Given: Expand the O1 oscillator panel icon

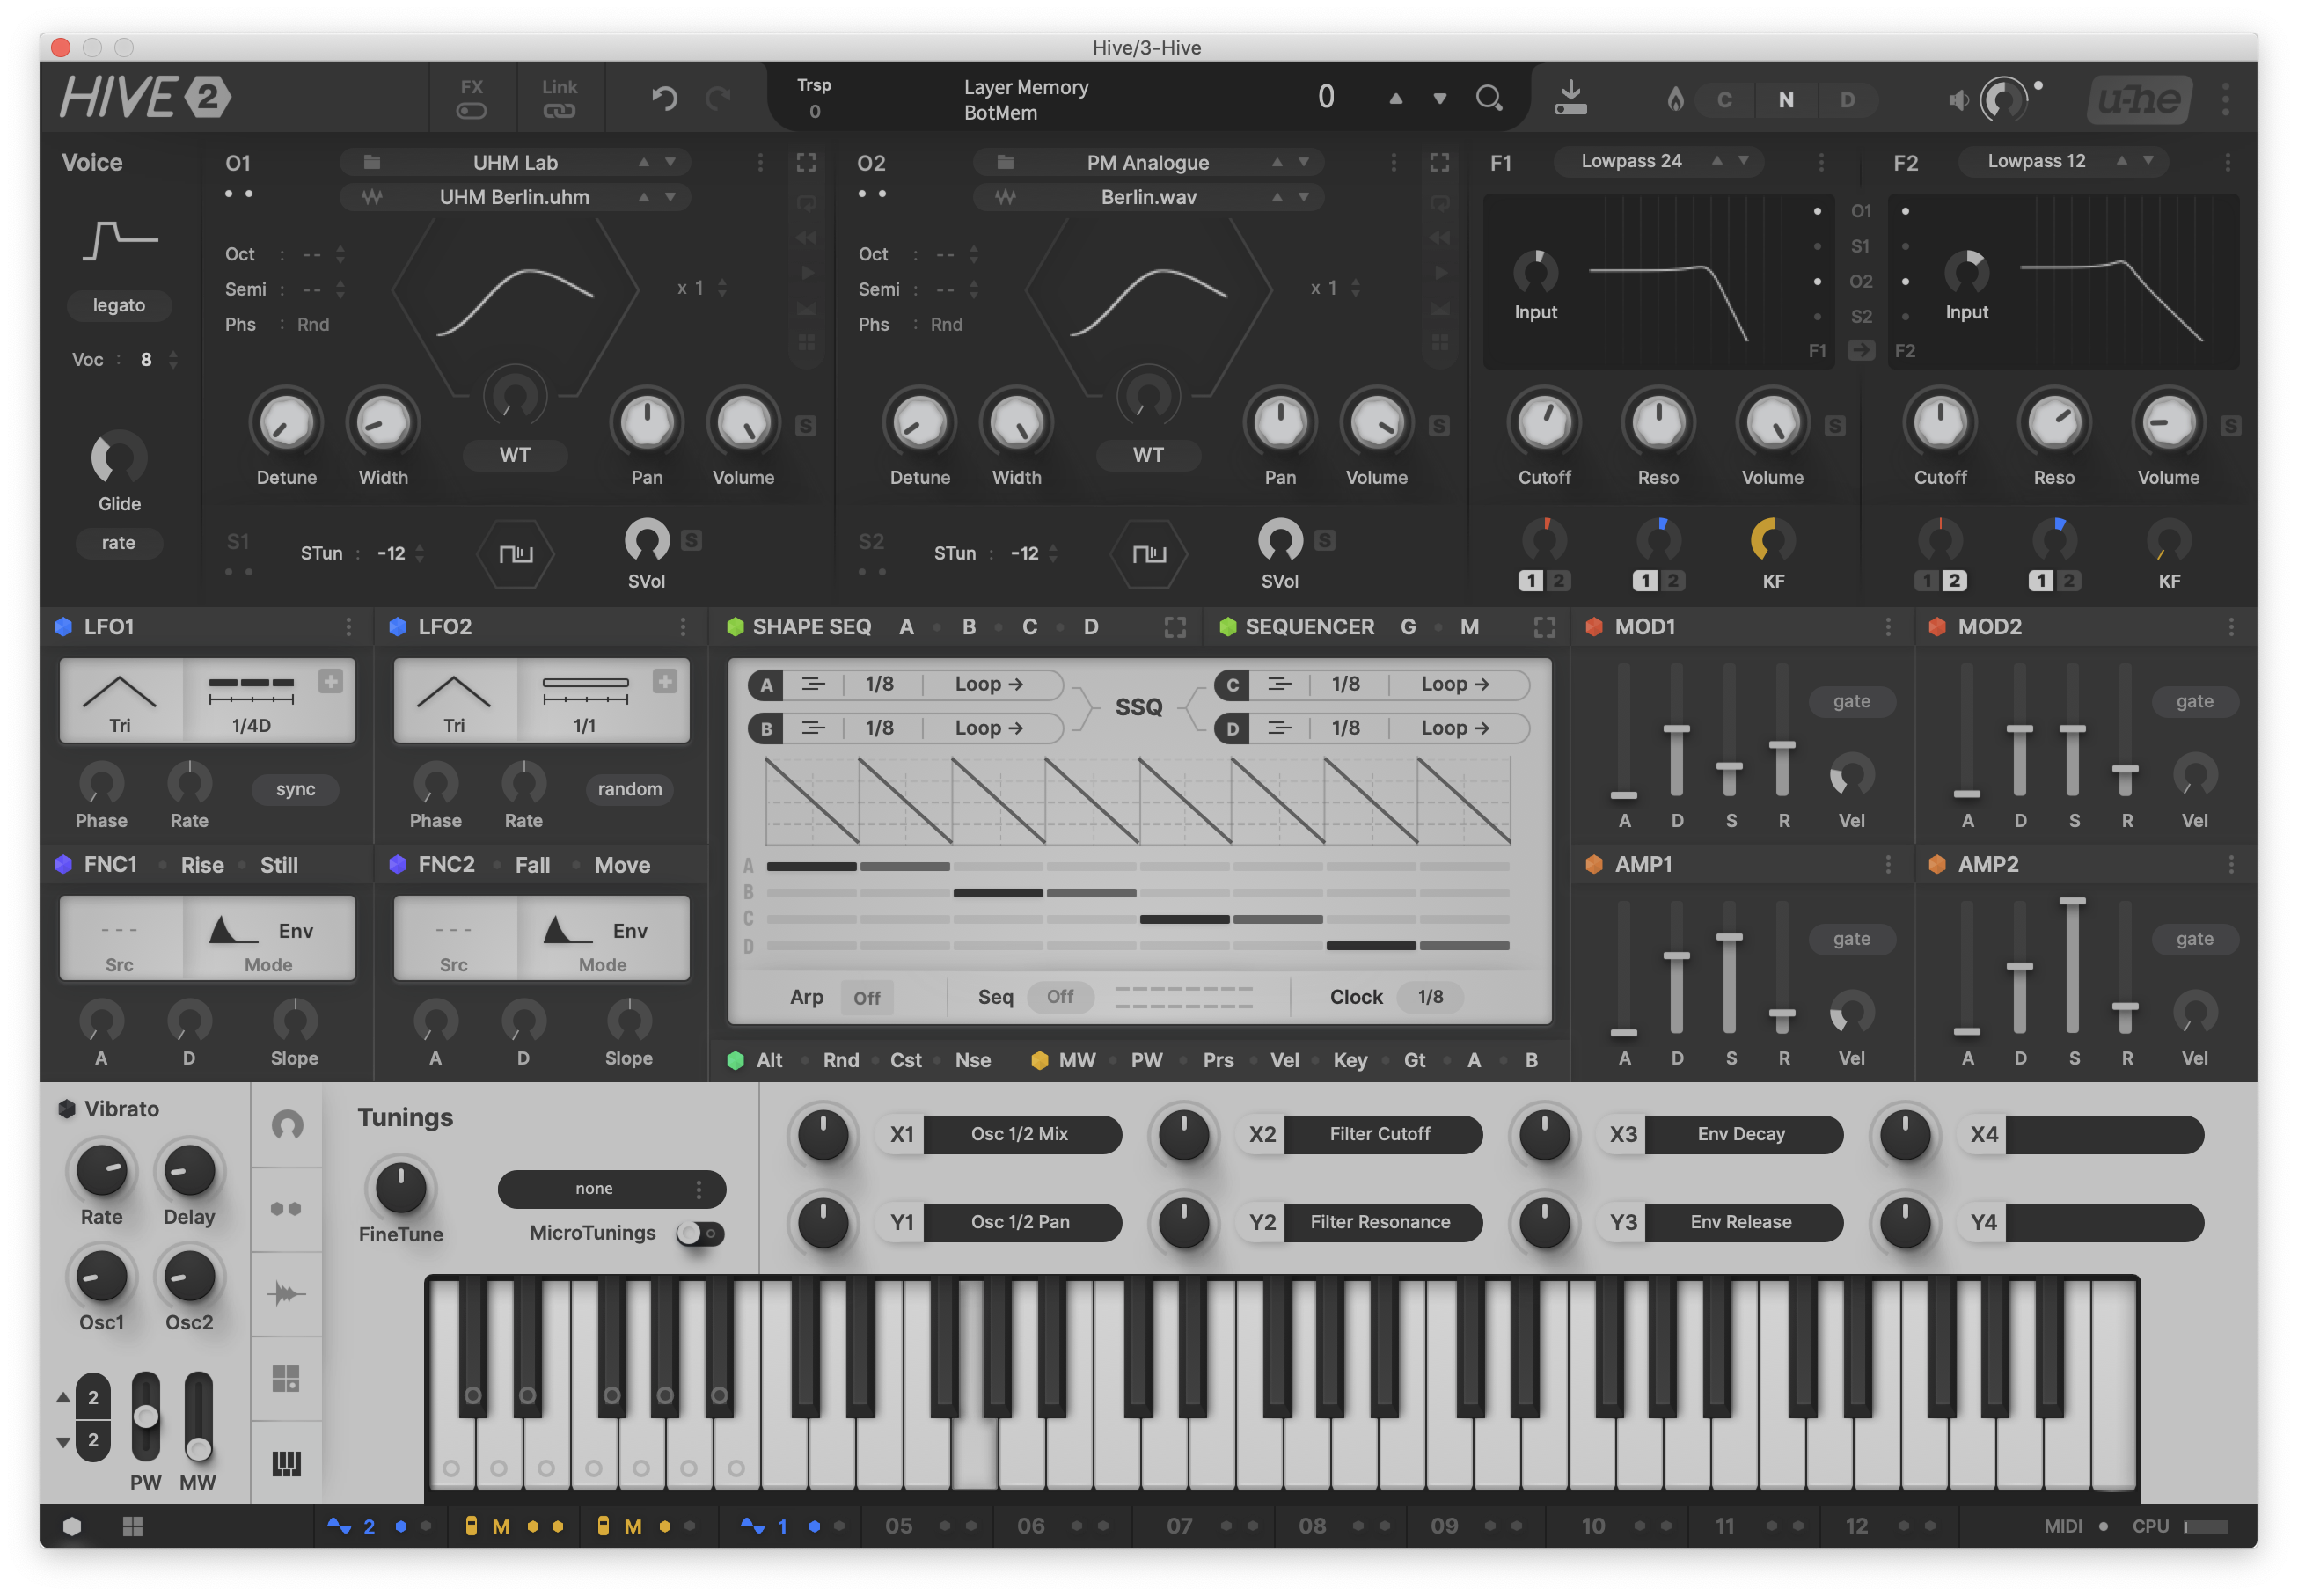Looking at the screenshot, I should (x=806, y=162).
